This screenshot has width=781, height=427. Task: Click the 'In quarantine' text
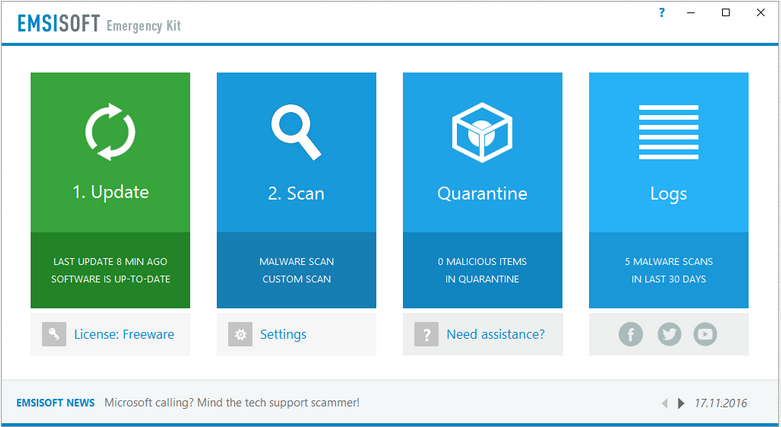point(482,279)
